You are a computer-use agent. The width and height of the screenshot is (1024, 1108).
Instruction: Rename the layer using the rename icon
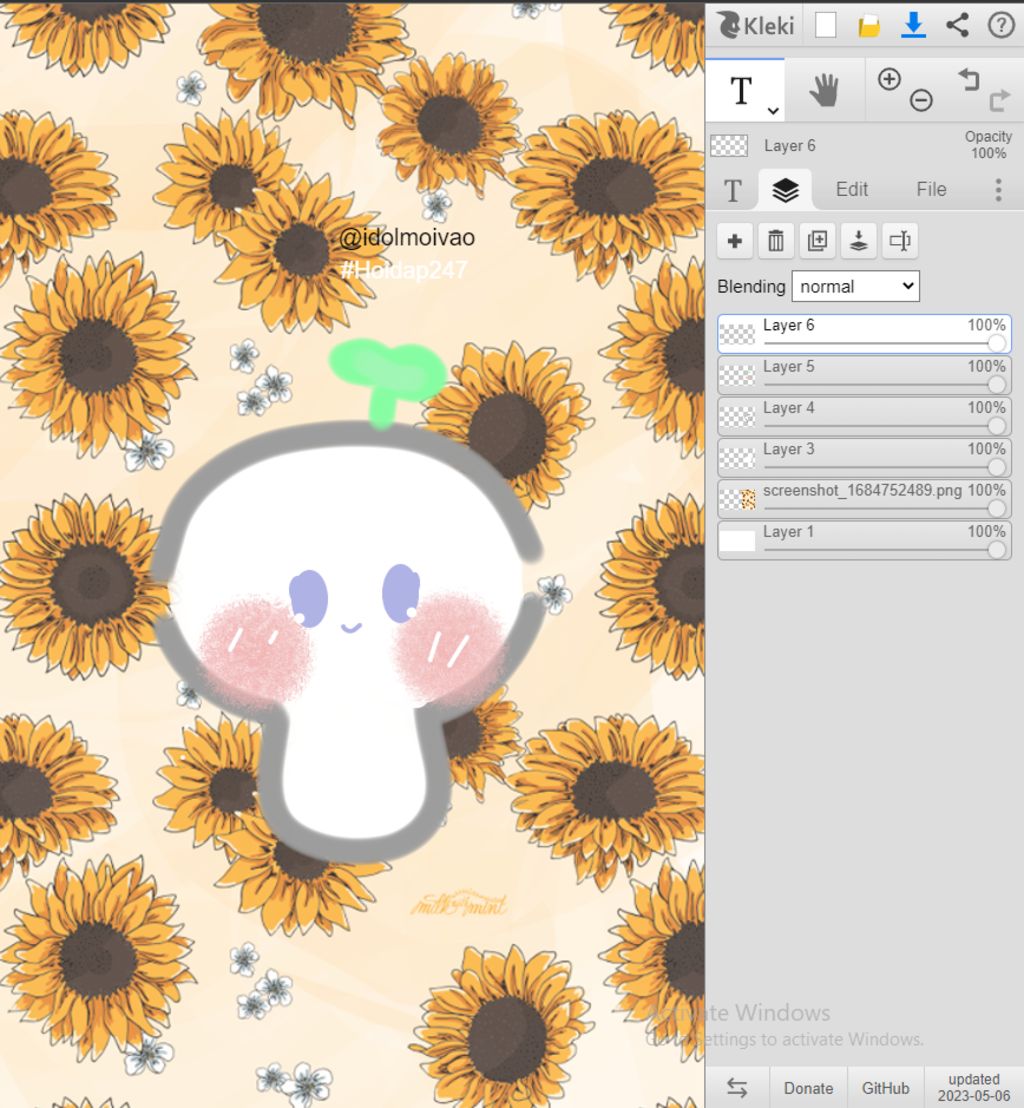tap(899, 241)
